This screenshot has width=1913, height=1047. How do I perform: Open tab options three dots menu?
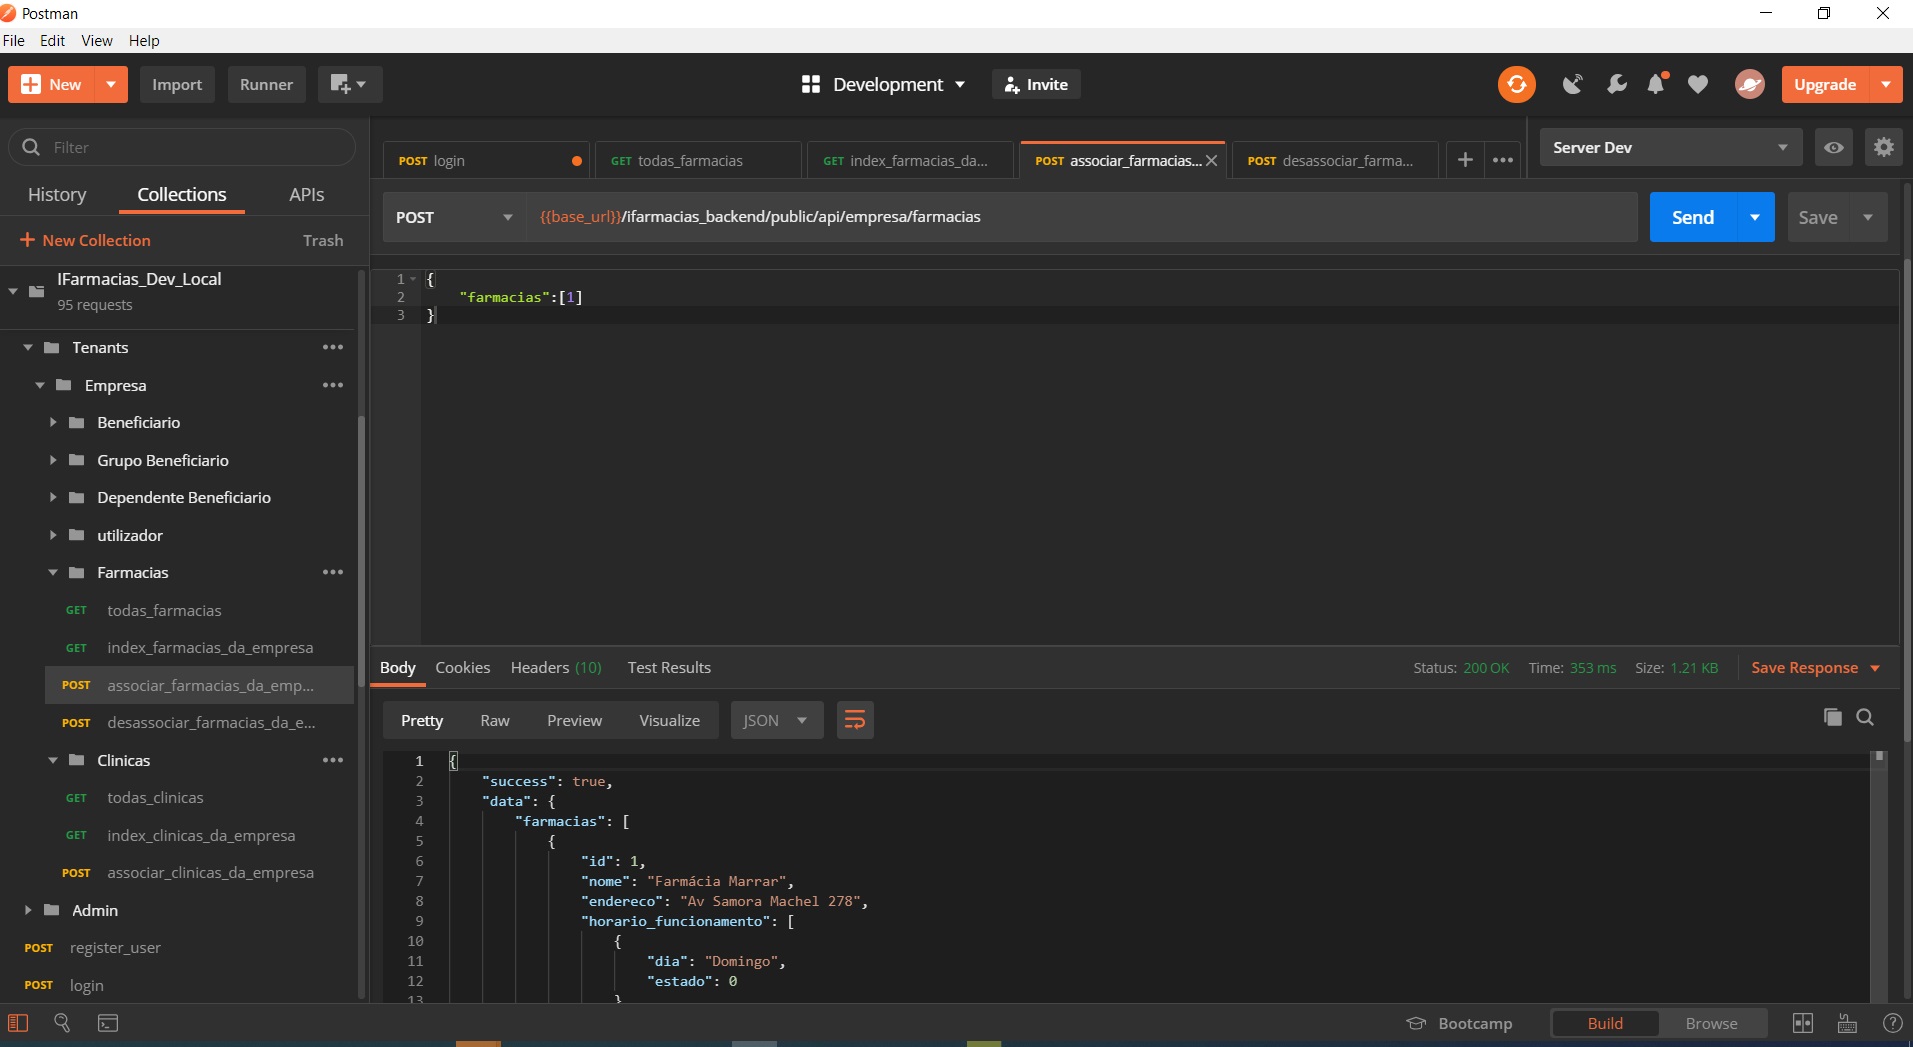tap(1503, 160)
